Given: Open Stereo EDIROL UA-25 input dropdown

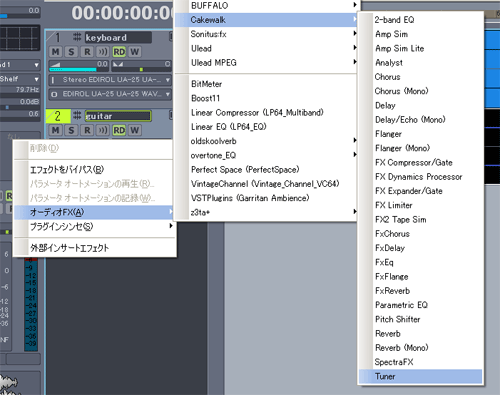Looking at the screenshot, I should coord(110,80).
